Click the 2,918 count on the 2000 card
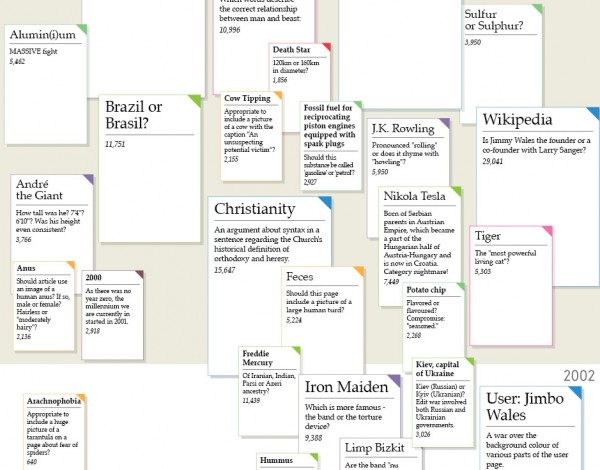 click(x=93, y=331)
